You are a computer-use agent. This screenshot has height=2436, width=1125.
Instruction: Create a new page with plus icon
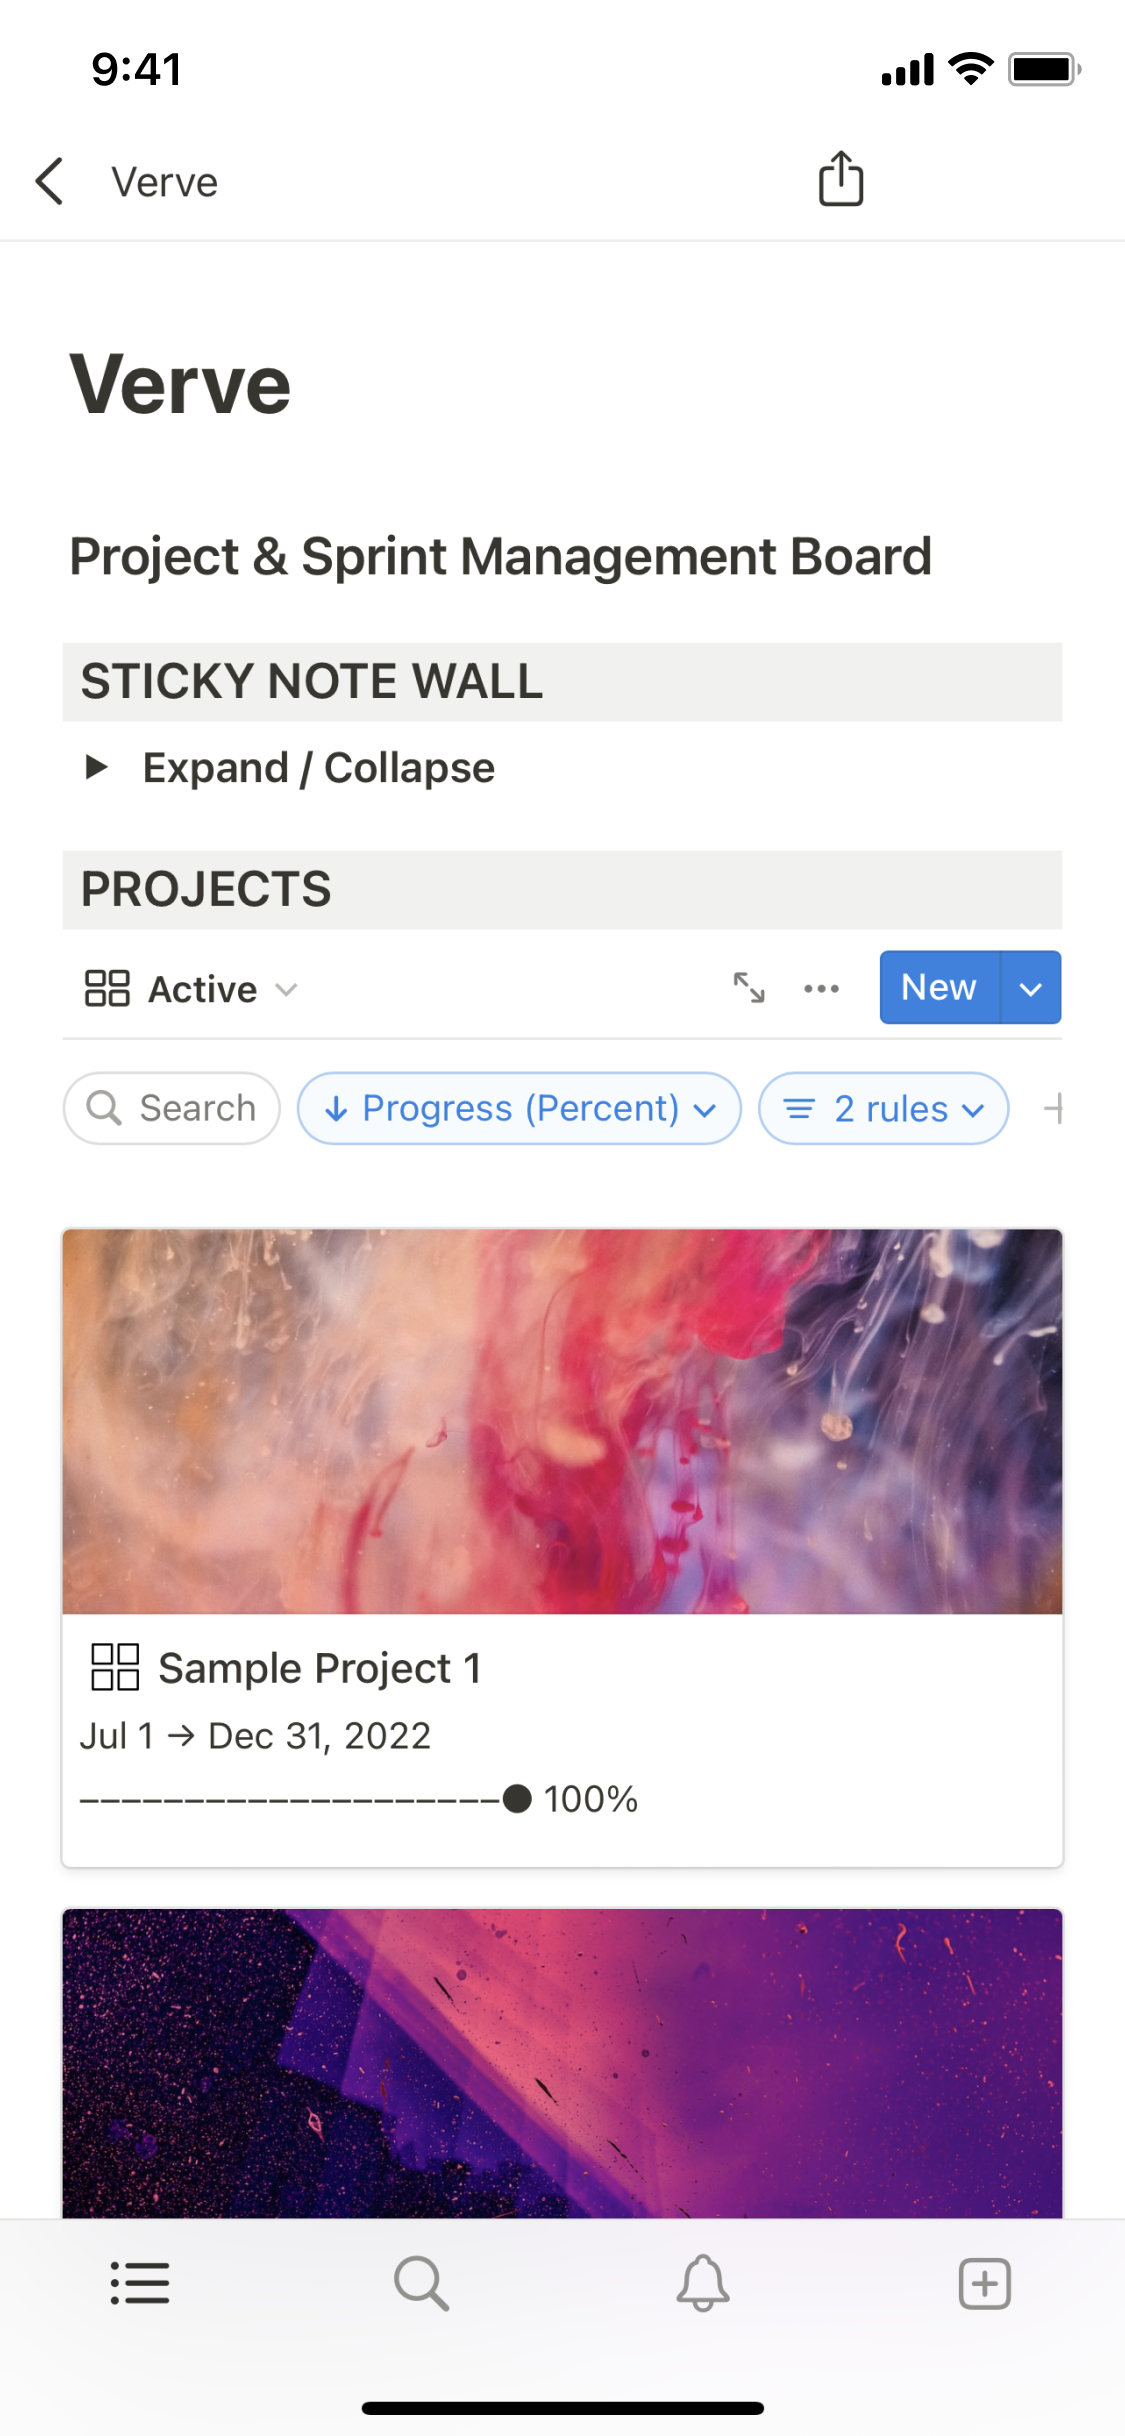[x=985, y=2283]
